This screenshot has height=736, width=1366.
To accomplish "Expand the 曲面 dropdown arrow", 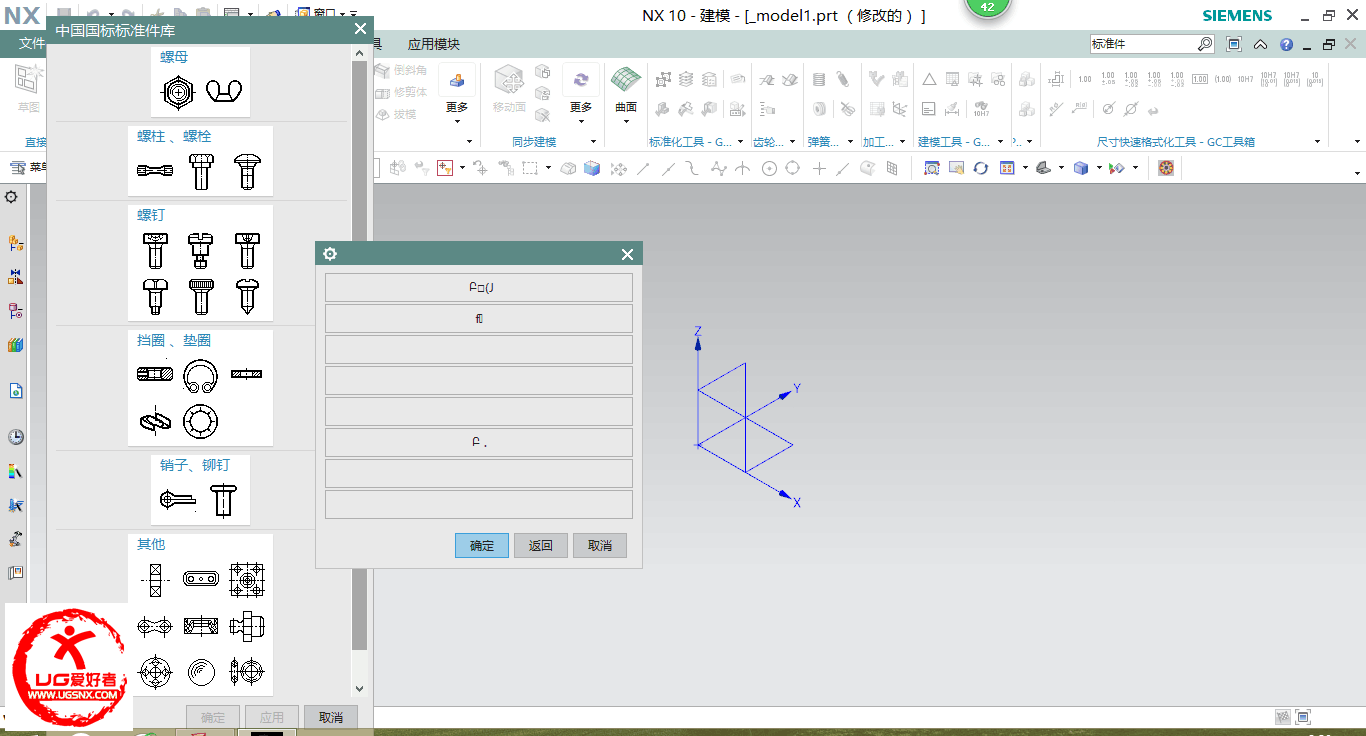I will (x=626, y=122).
